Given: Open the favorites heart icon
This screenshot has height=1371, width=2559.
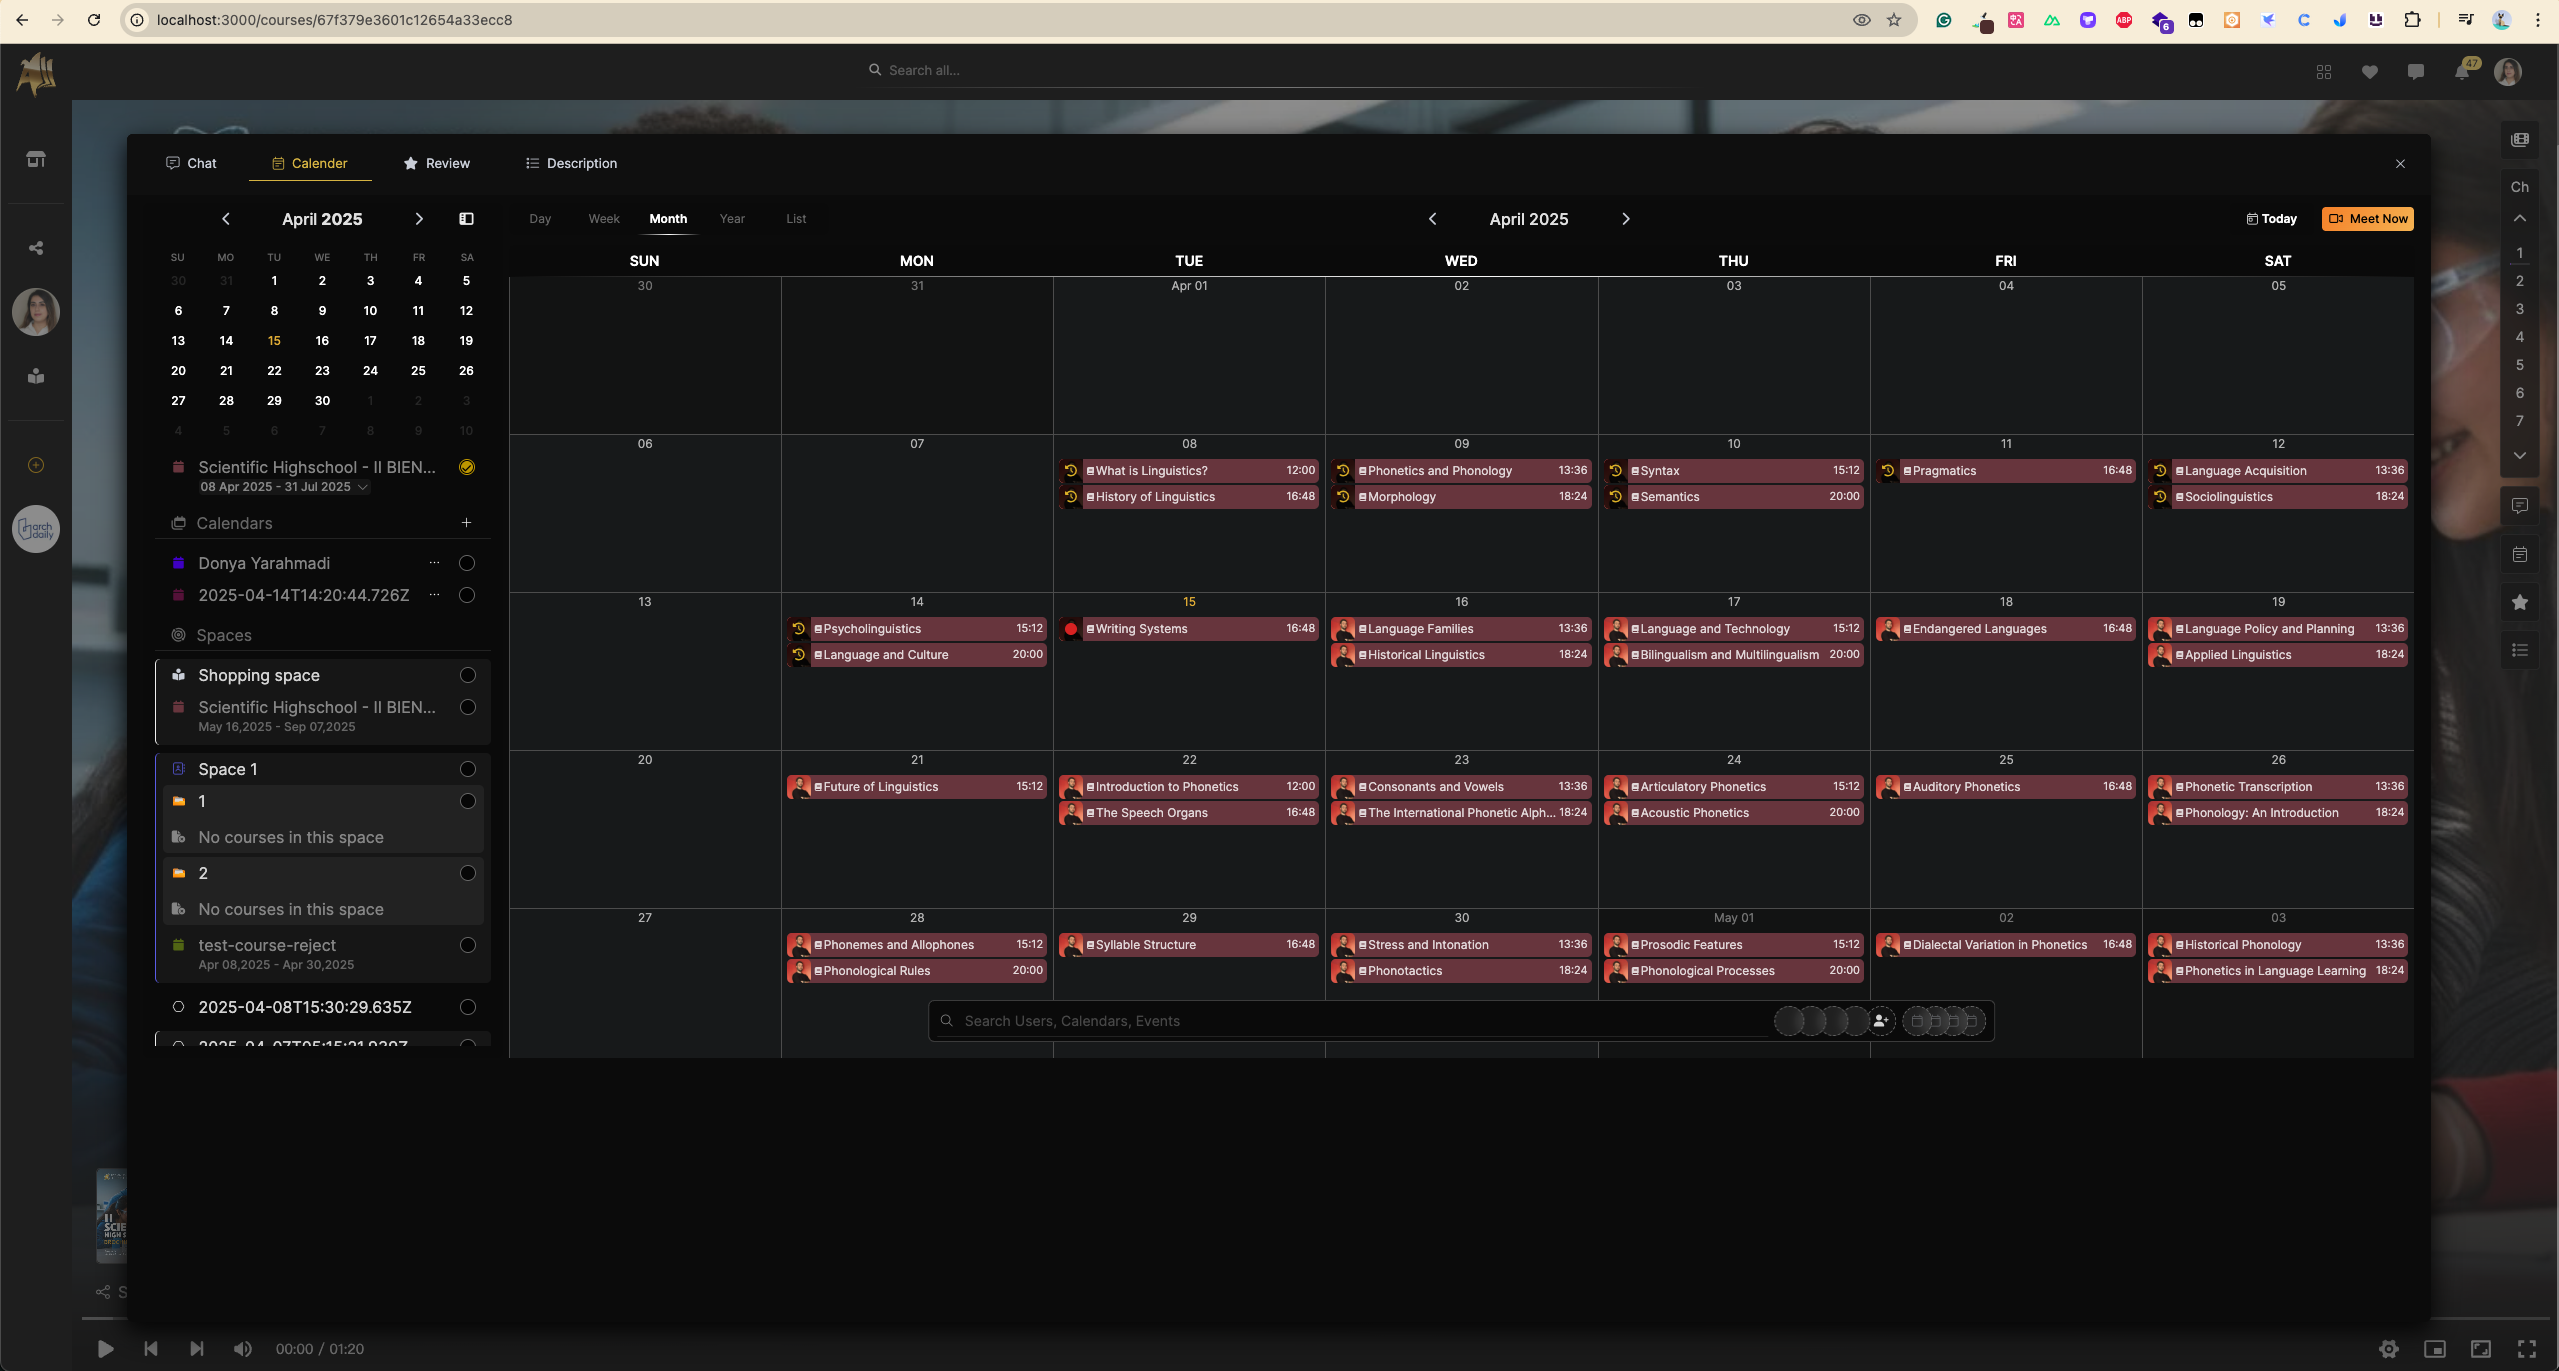Looking at the screenshot, I should pyautogui.click(x=2369, y=71).
